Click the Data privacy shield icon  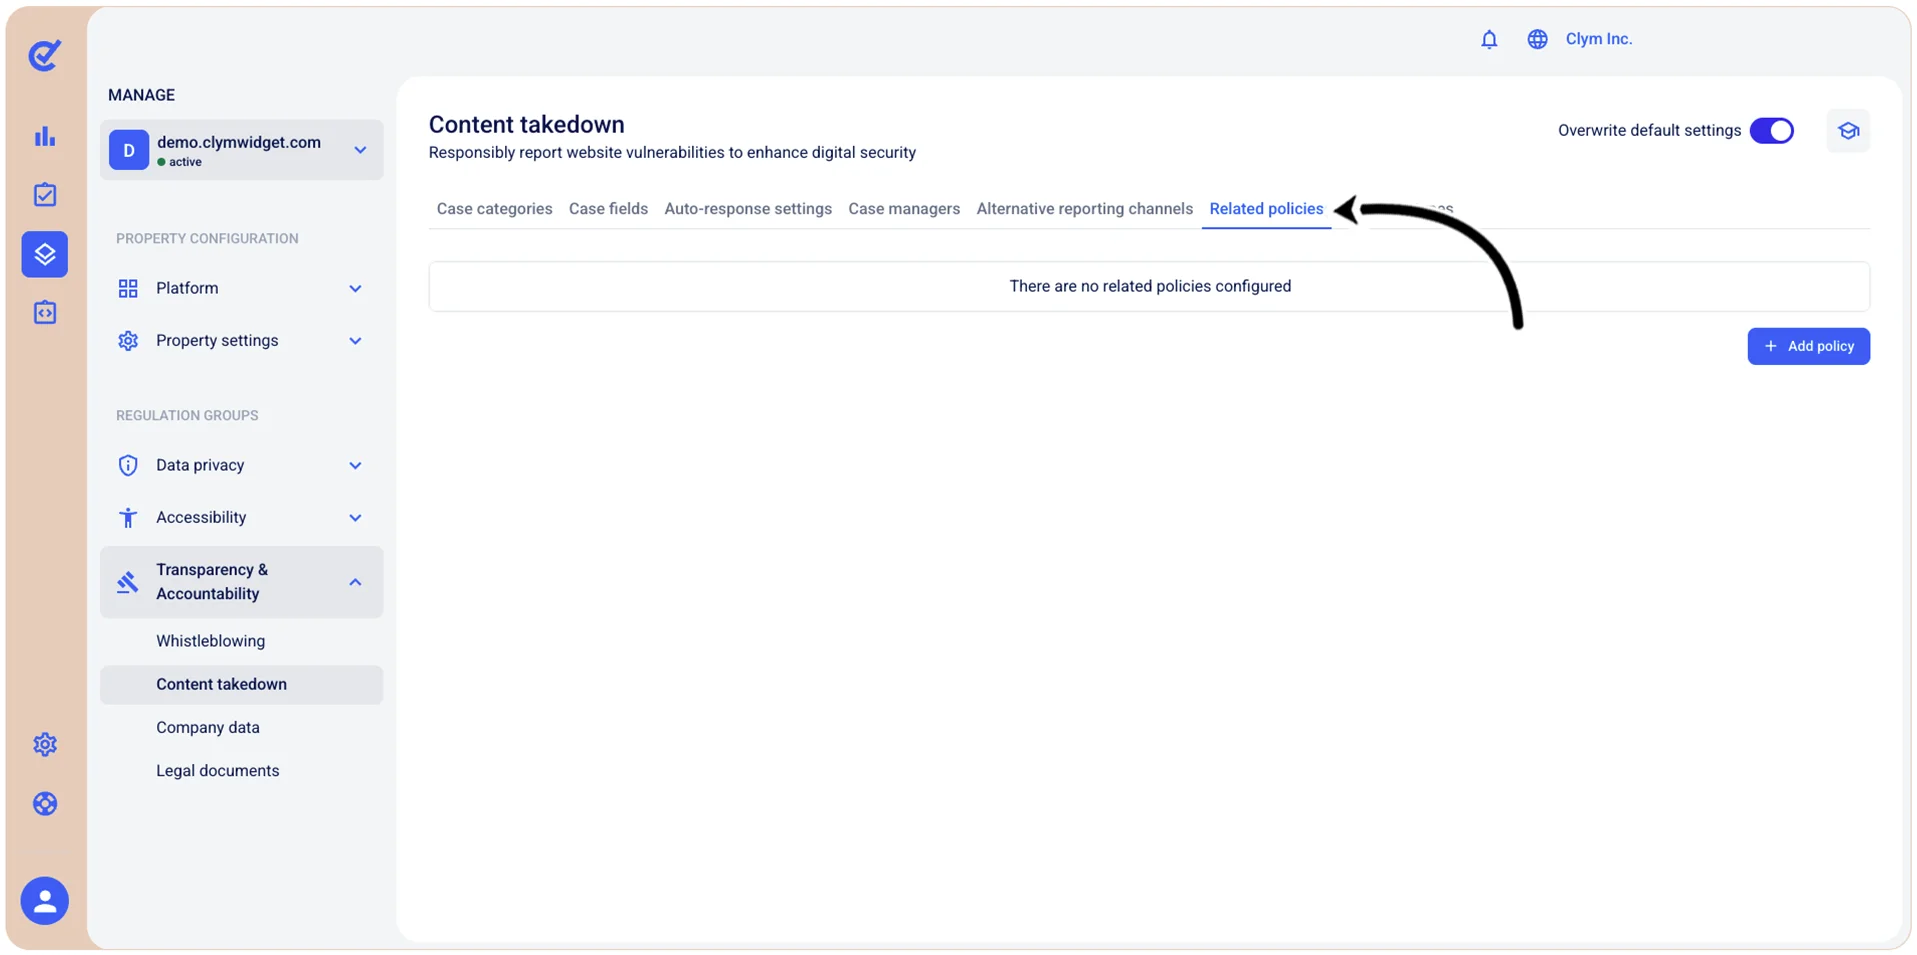pos(128,465)
